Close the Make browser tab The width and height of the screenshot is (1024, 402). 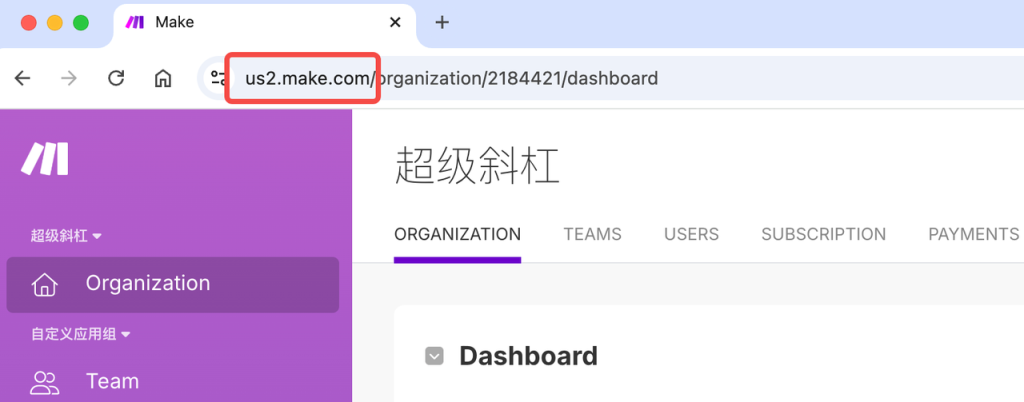[395, 22]
